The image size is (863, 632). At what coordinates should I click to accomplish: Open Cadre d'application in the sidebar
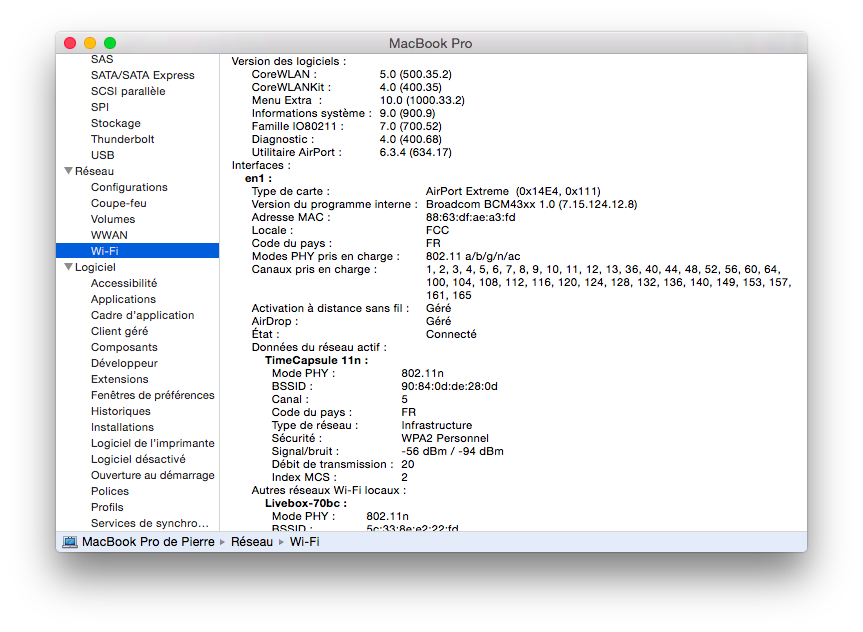pyautogui.click(x=143, y=315)
